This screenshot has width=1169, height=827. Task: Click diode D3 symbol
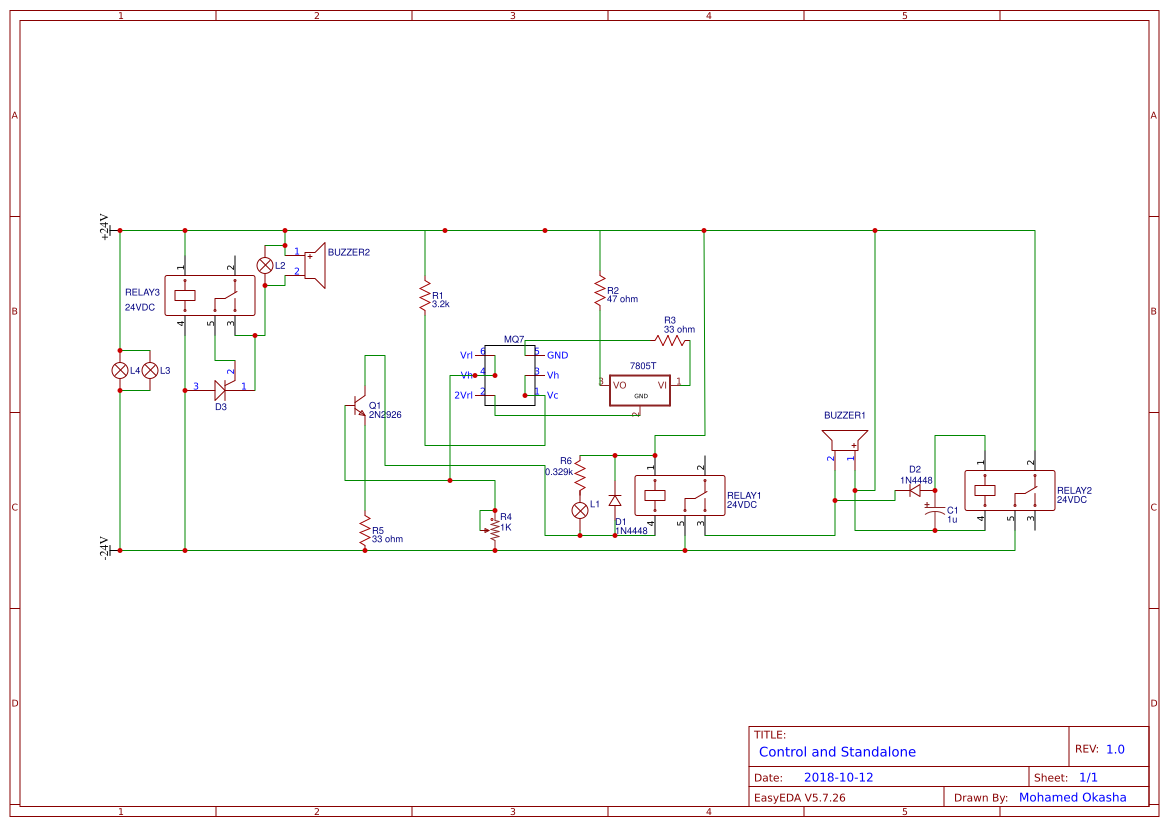pos(222,388)
